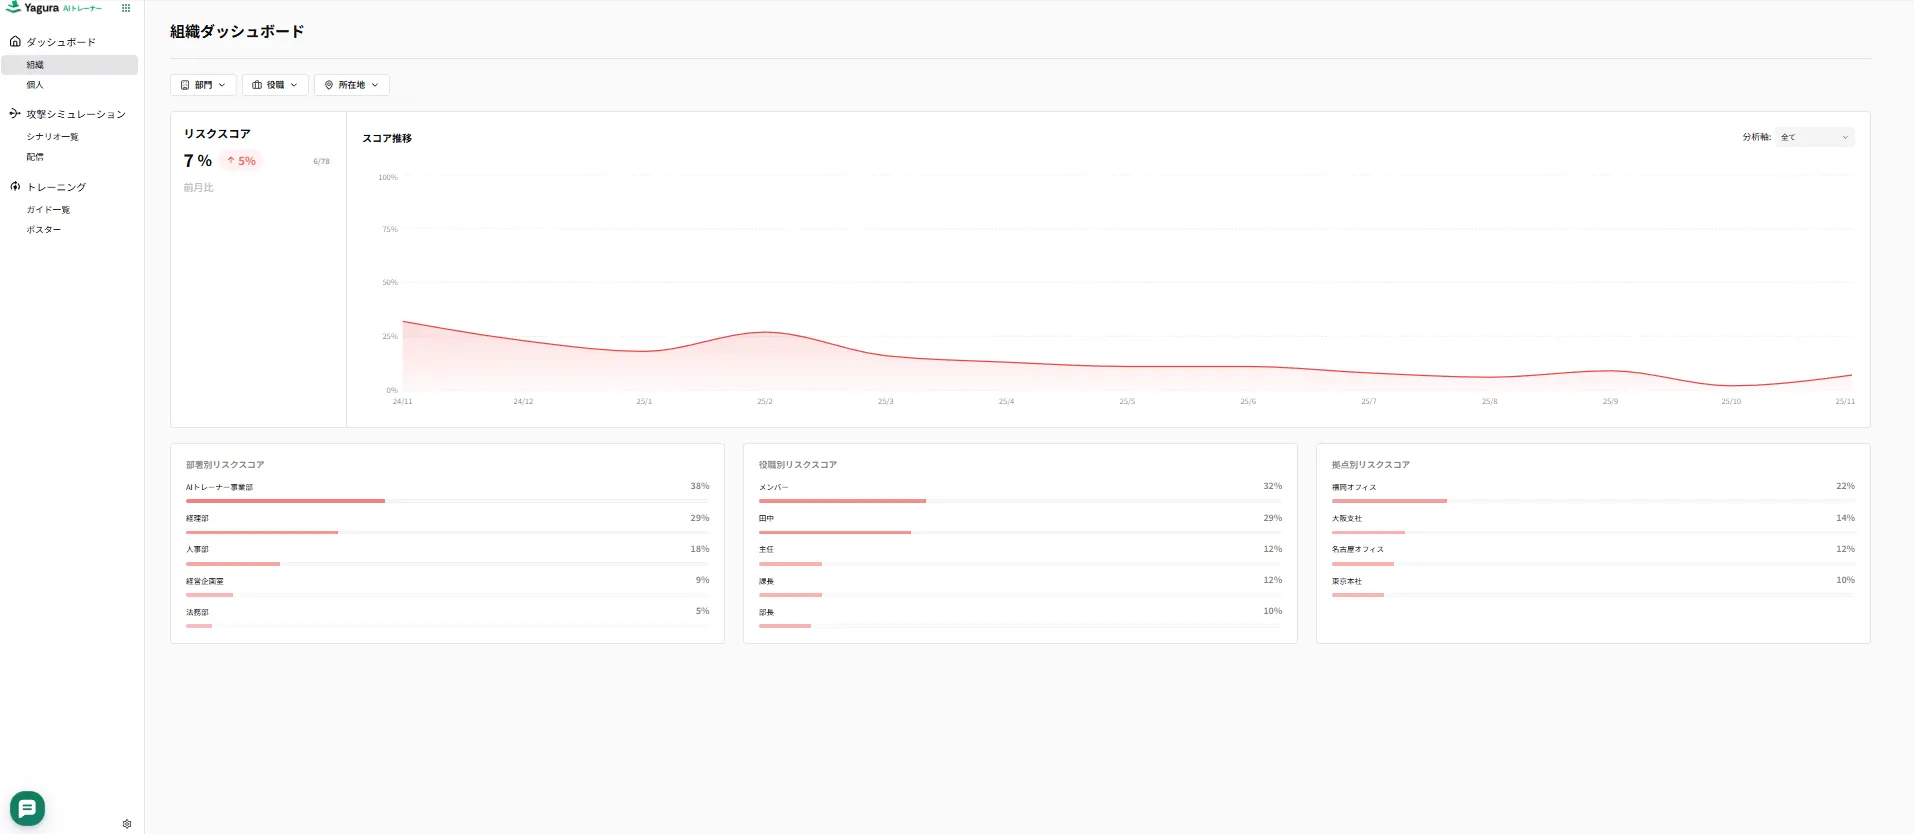
Task: Click the red up-arrow 5% change badge
Action: point(241,161)
